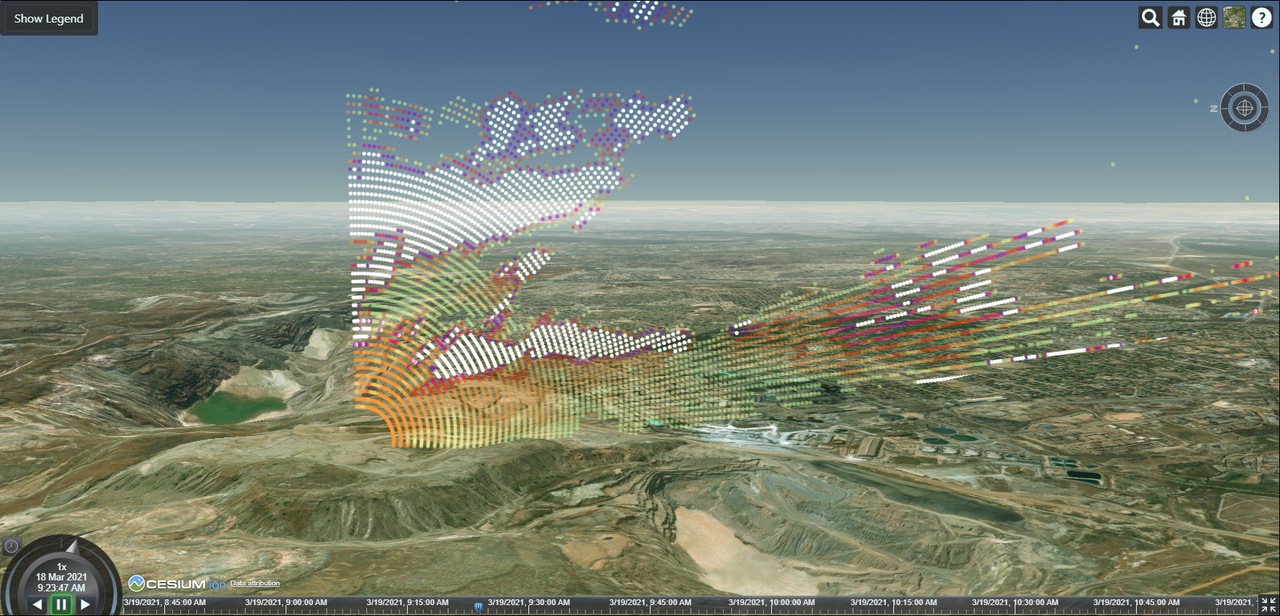Play animation in reverse

coord(37,604)
